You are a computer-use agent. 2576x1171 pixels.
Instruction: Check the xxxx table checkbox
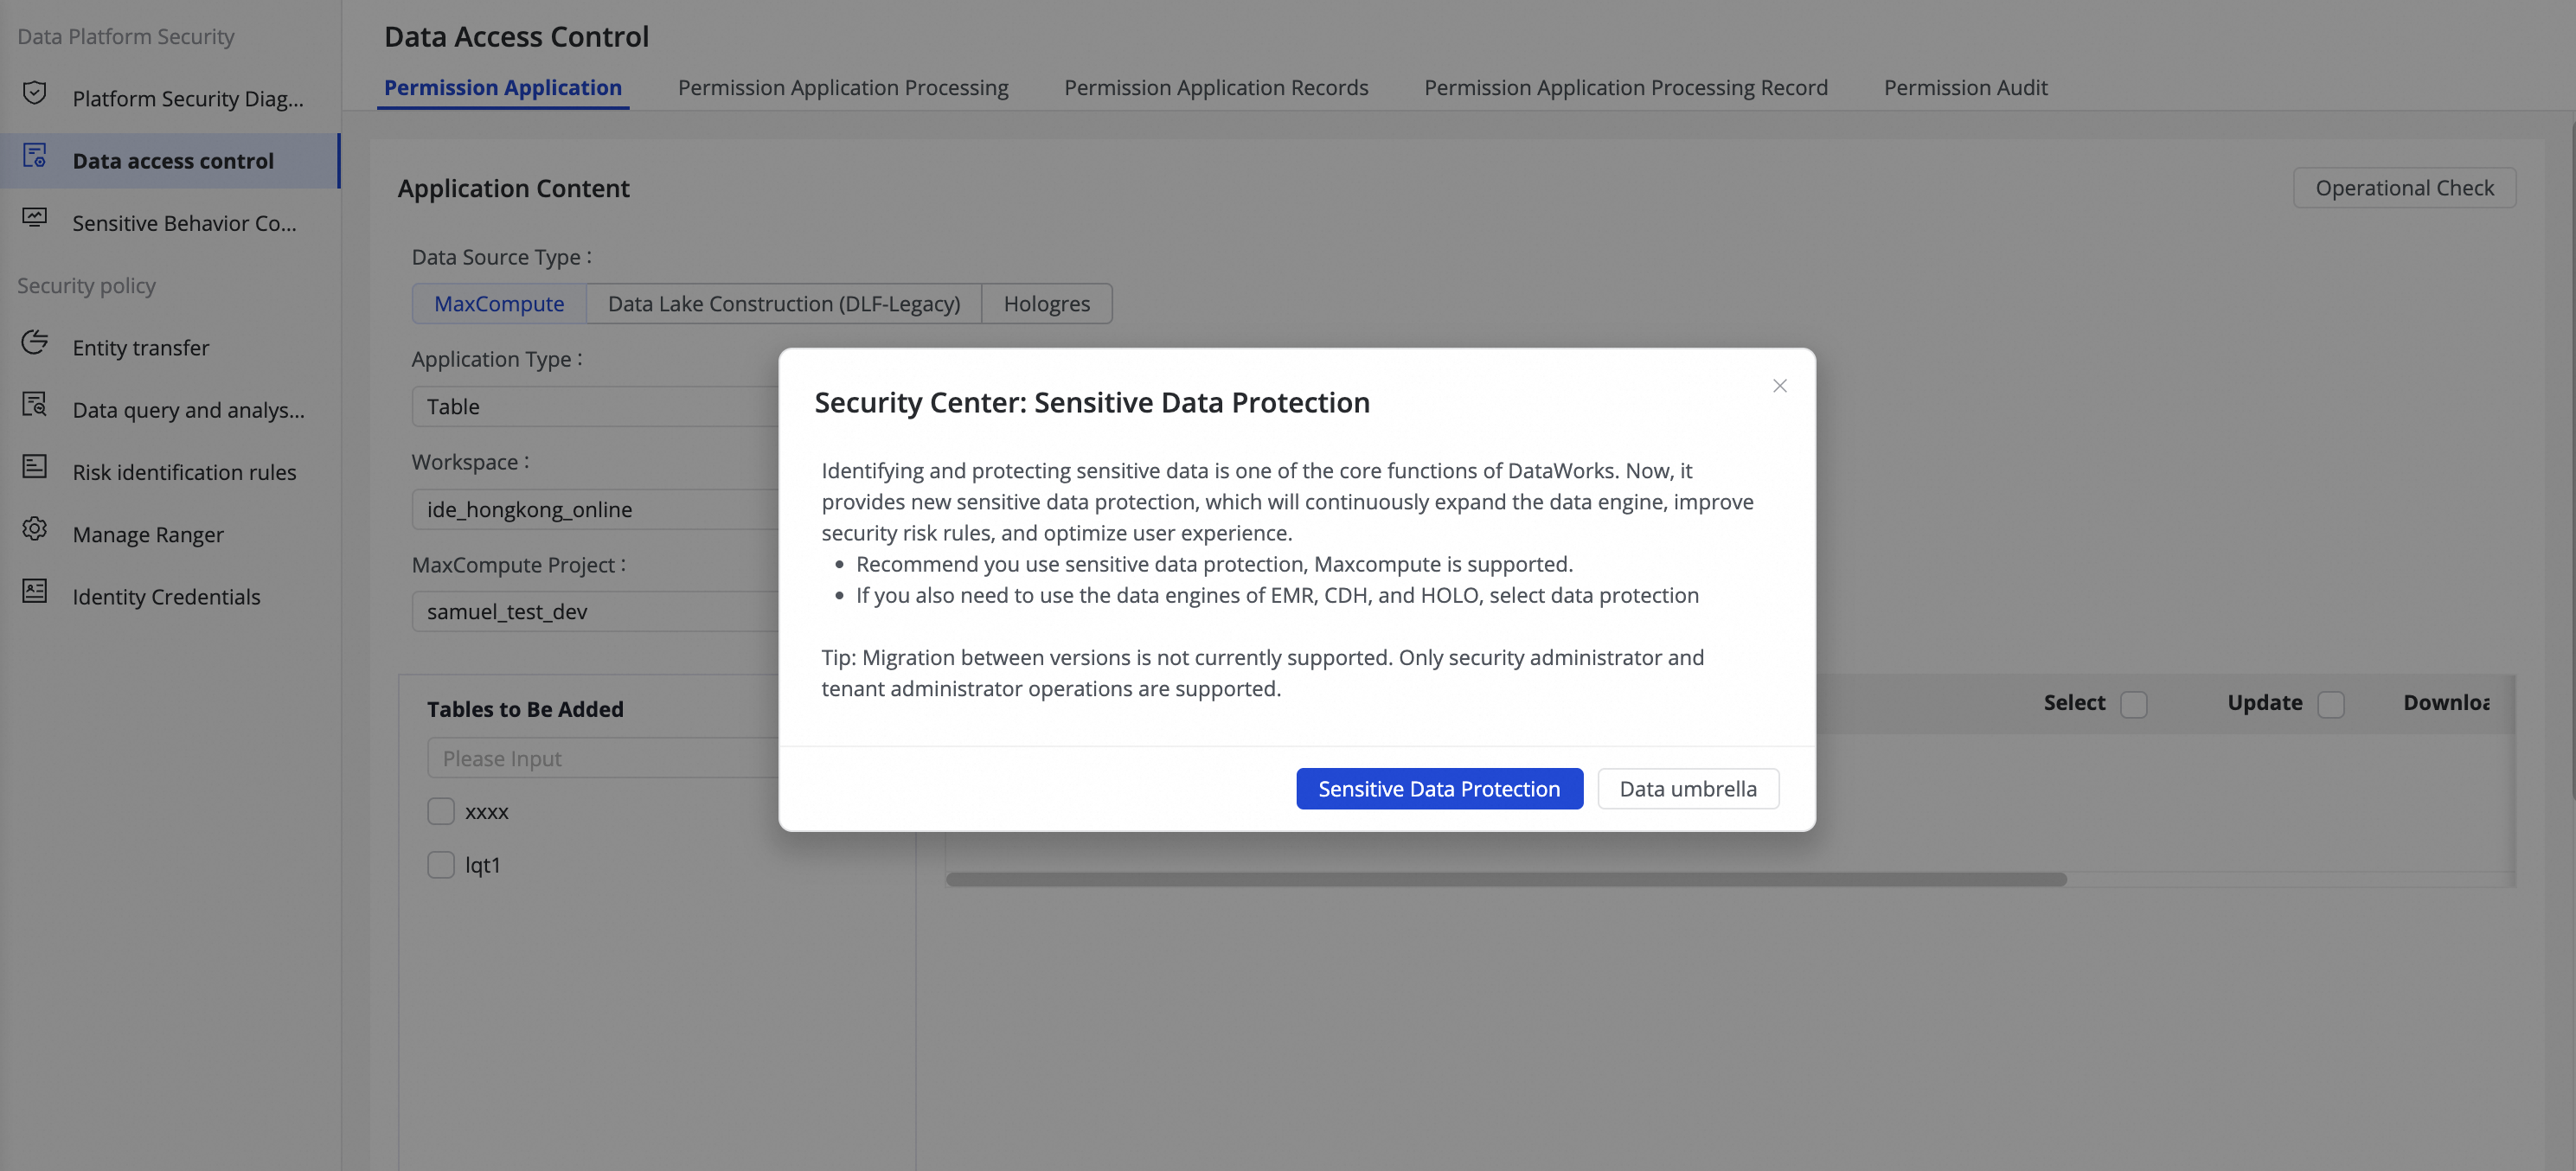[x=441, y=811]
